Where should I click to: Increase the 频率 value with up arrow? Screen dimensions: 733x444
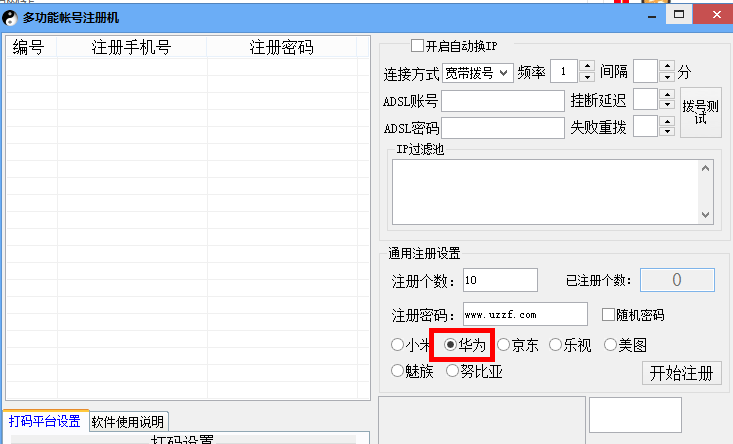pos(587,66)
